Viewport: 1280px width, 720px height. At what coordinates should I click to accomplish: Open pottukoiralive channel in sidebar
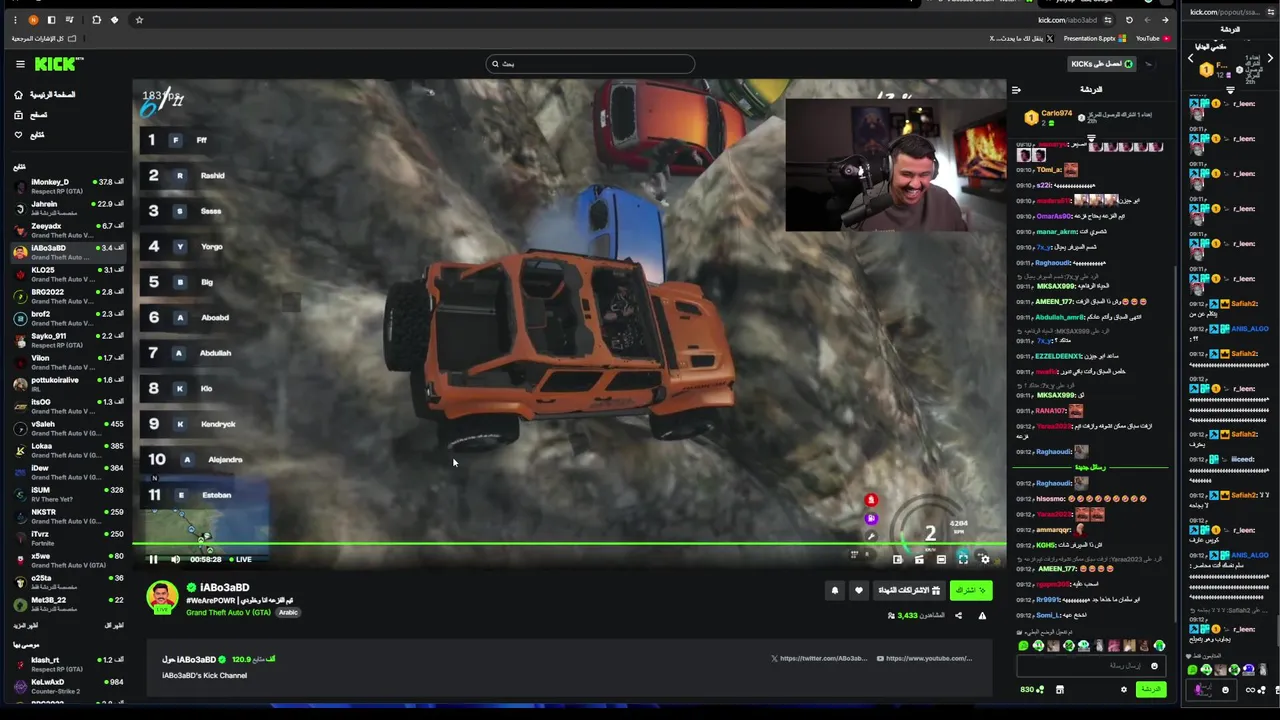point(68,384)
